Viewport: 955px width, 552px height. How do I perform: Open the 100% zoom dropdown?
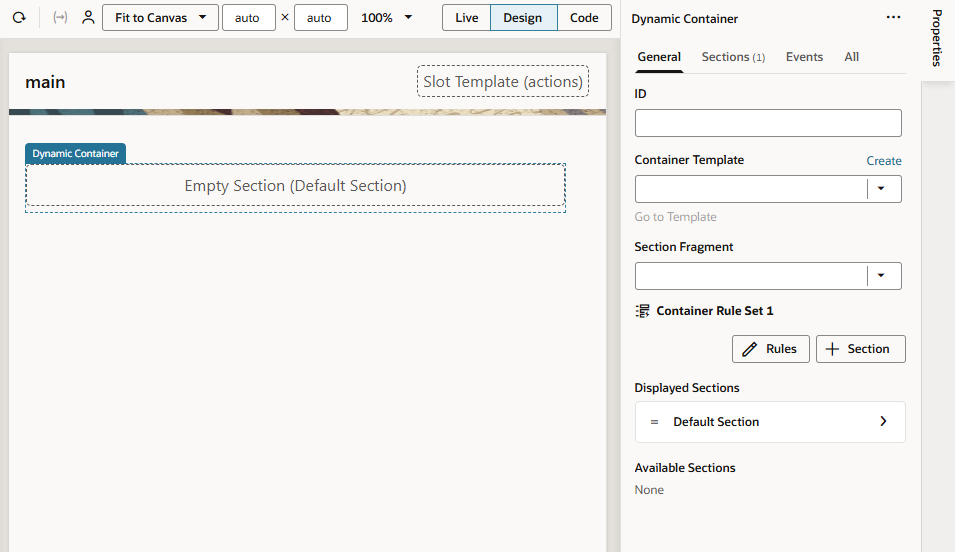(386, 18)
